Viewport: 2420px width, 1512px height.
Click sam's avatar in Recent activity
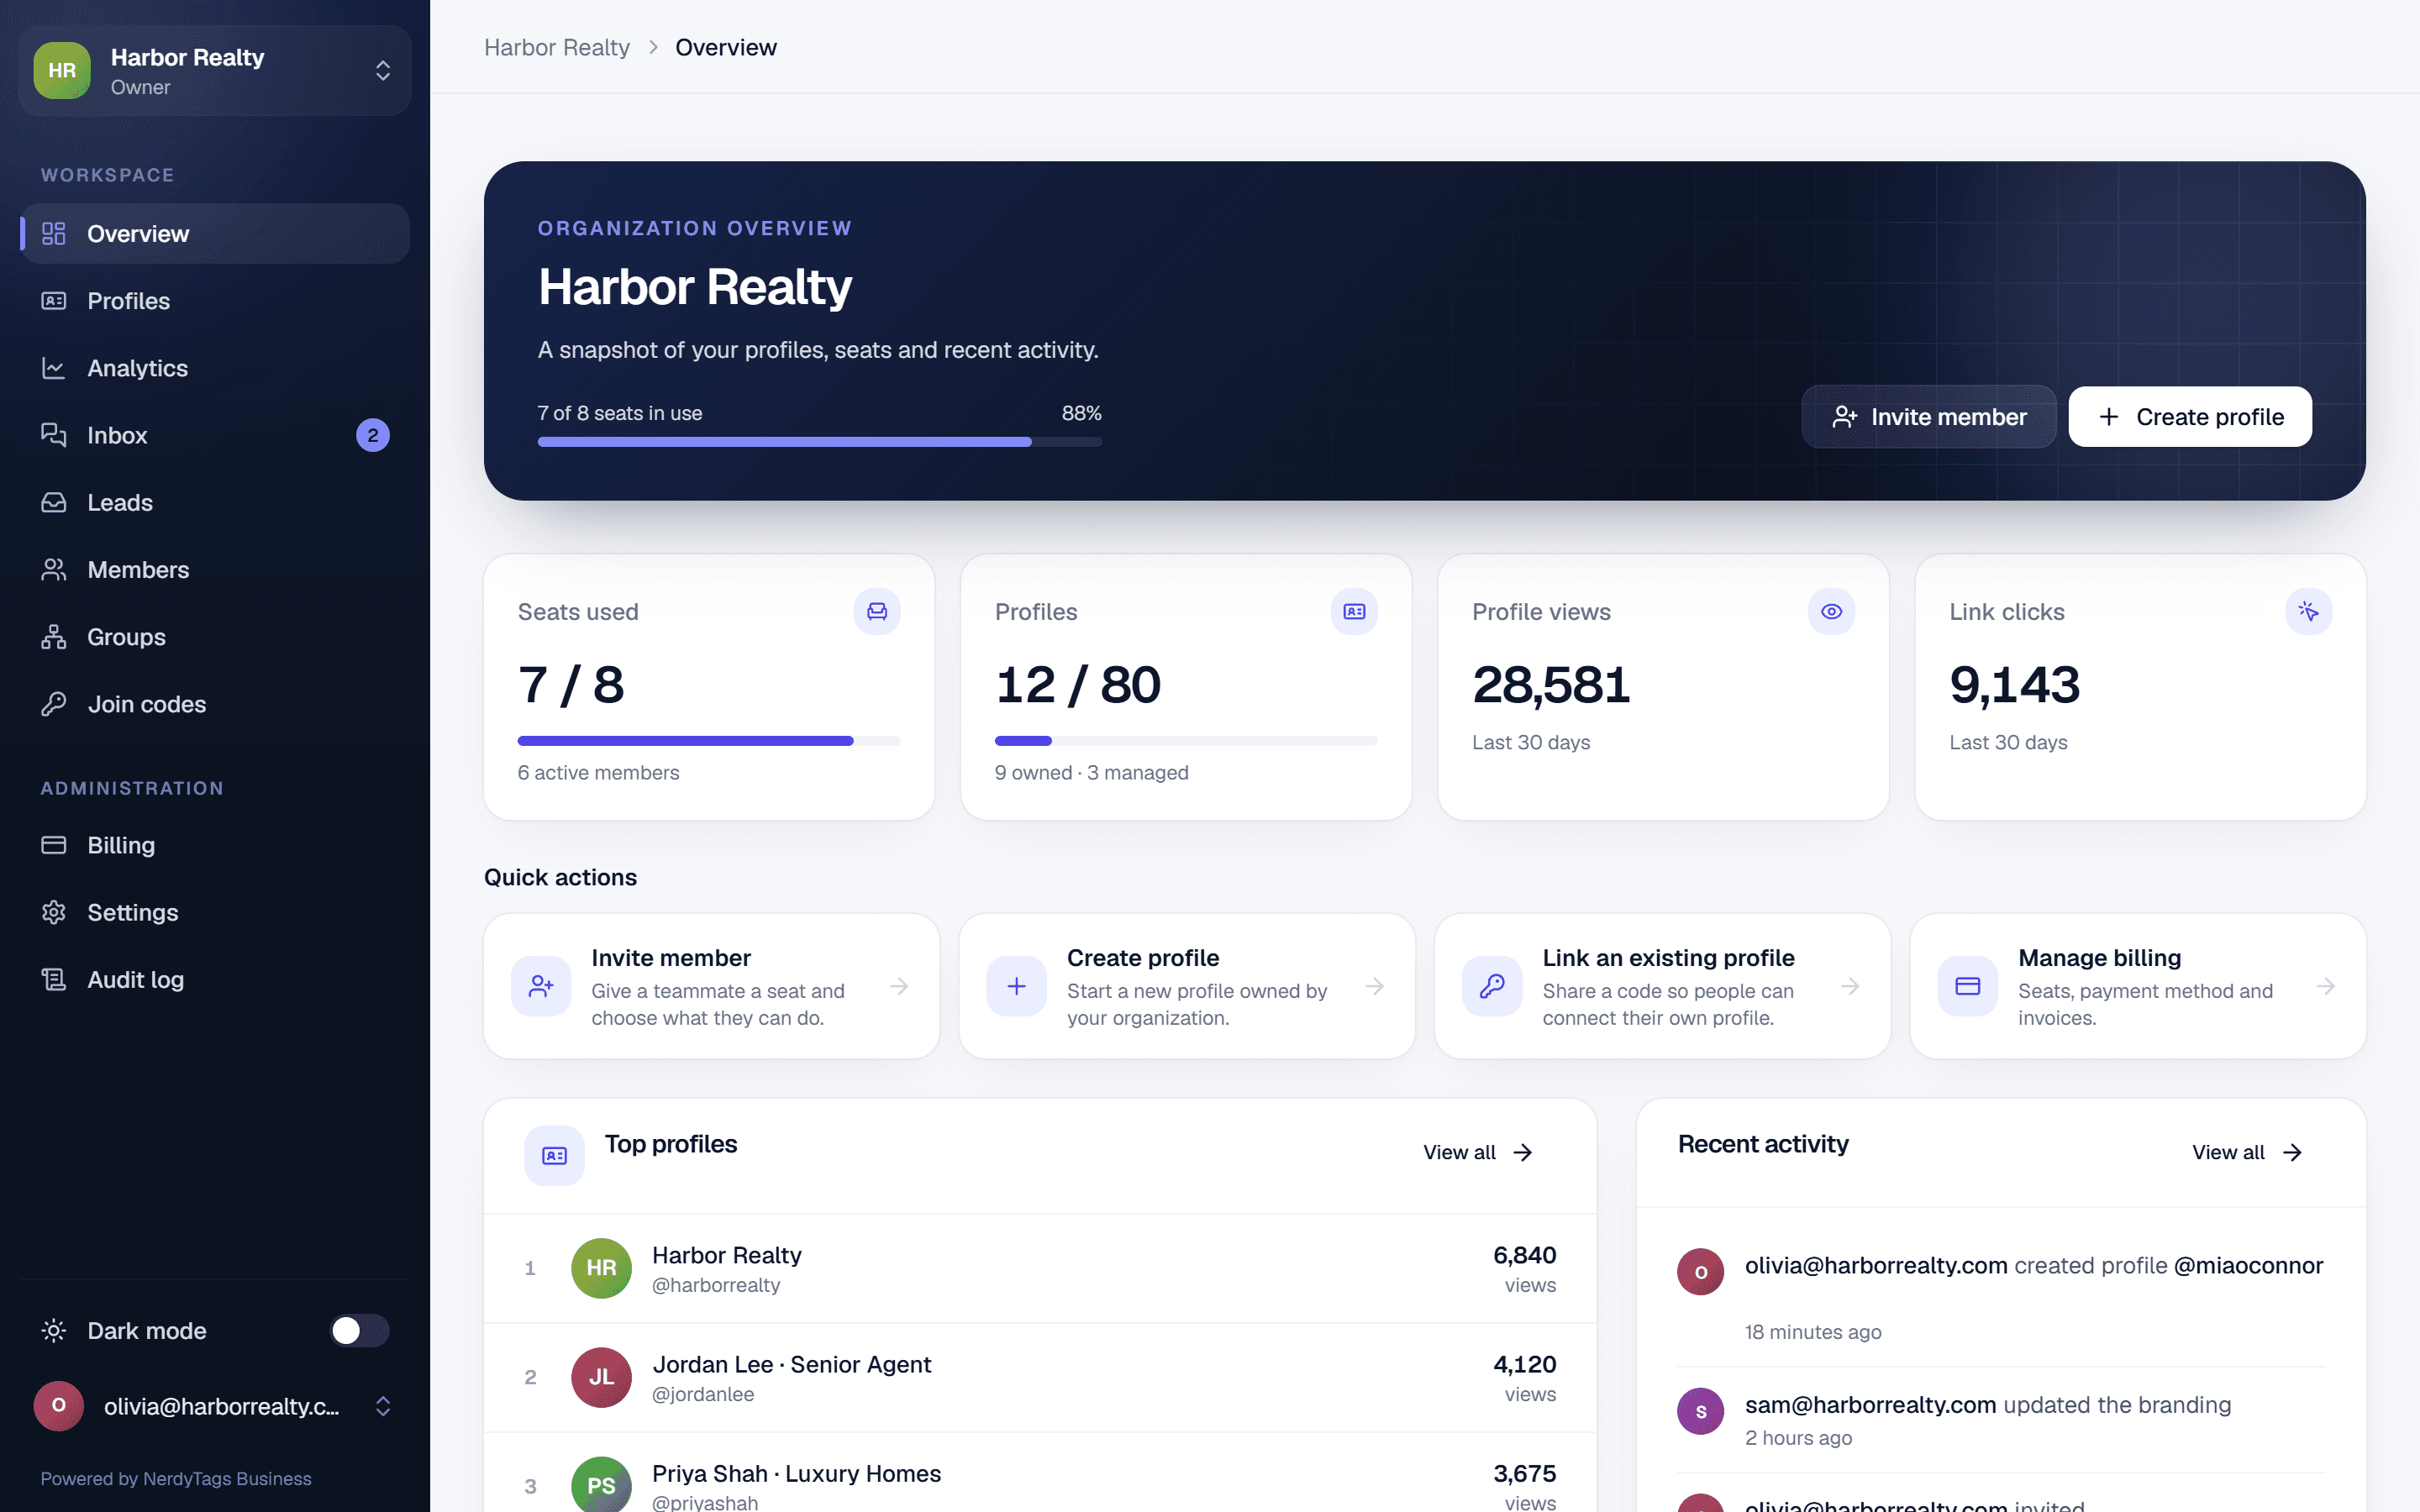[x=1700, y=1411]
